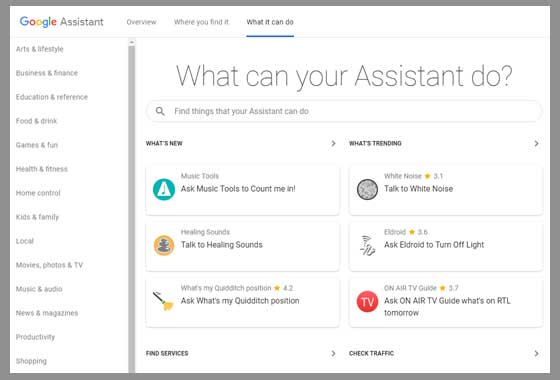Viewport: 560px width, 380px height.
Task: Open the Where you find it tab
Action: click(x=201, y=22)
